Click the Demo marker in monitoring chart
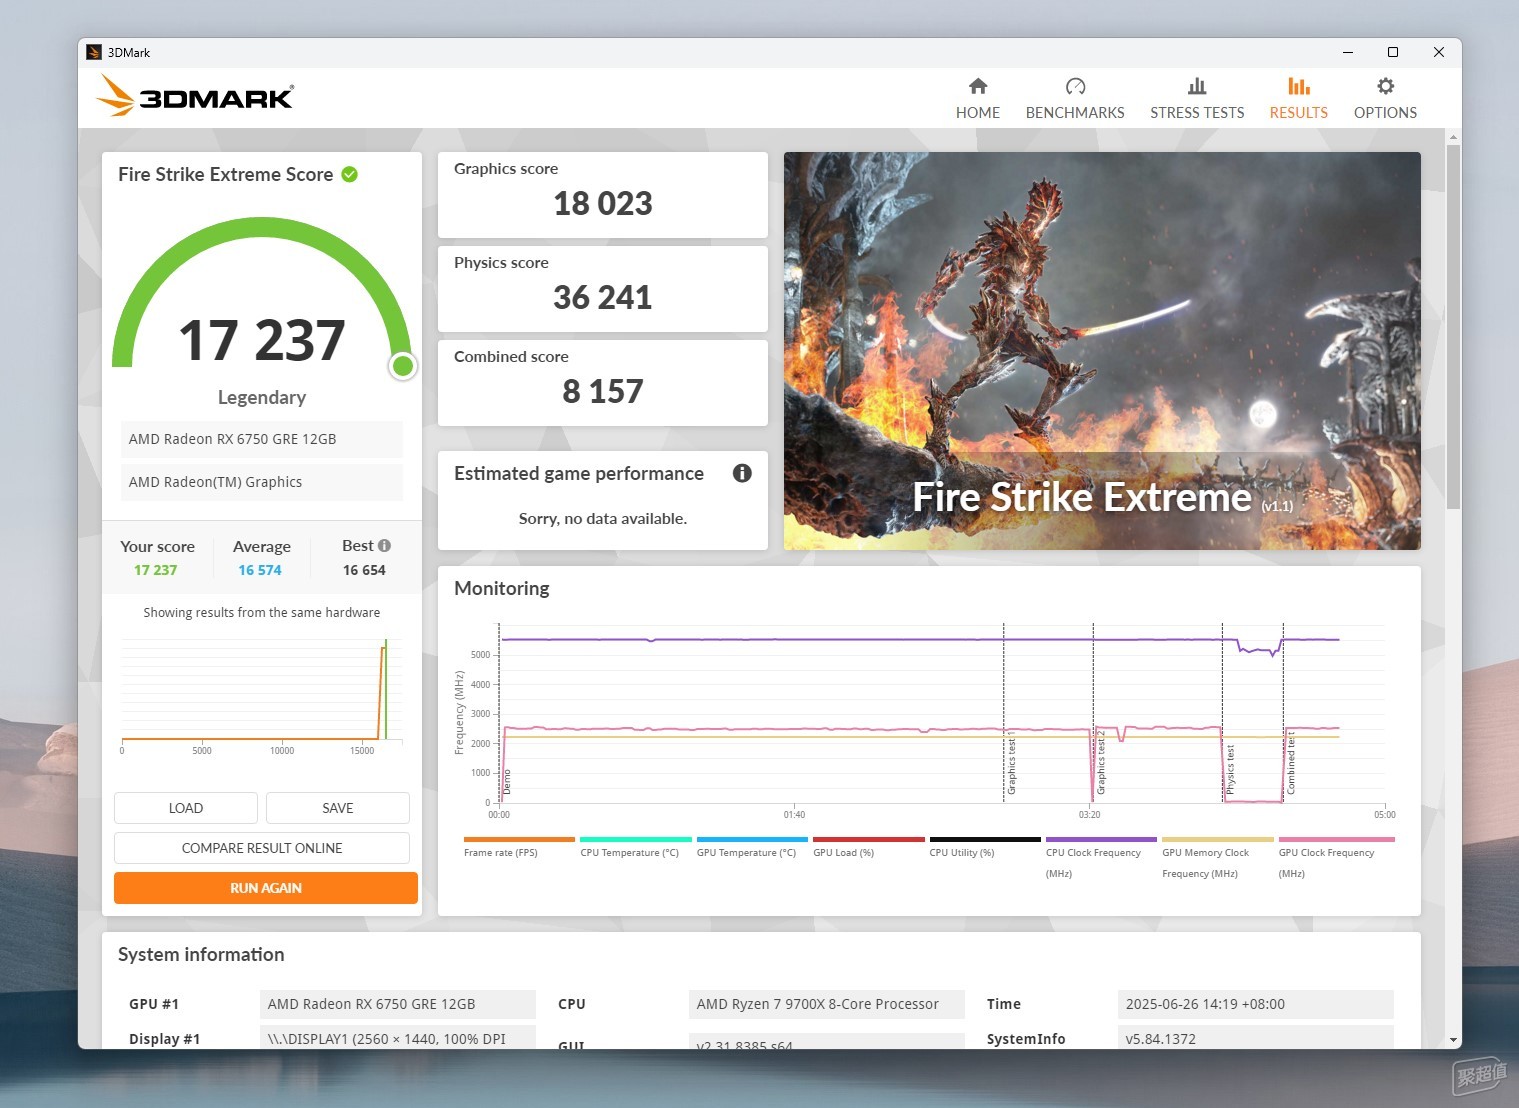Viewport: 1519px width, 1108px height. [507, 782]
